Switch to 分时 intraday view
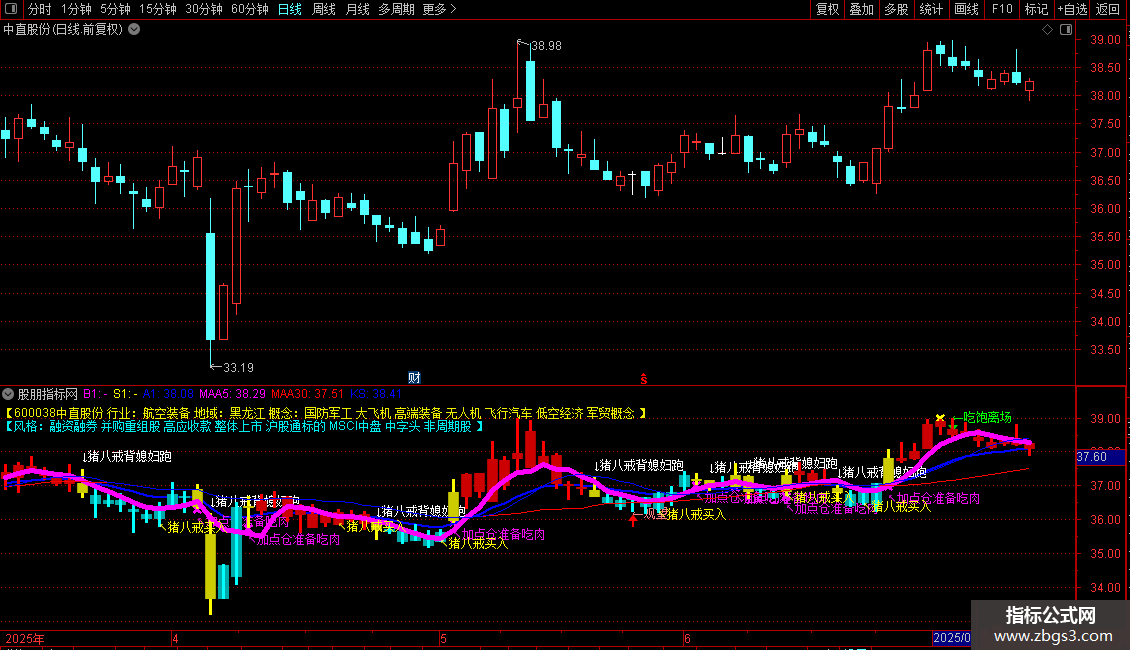 (40, 9)
